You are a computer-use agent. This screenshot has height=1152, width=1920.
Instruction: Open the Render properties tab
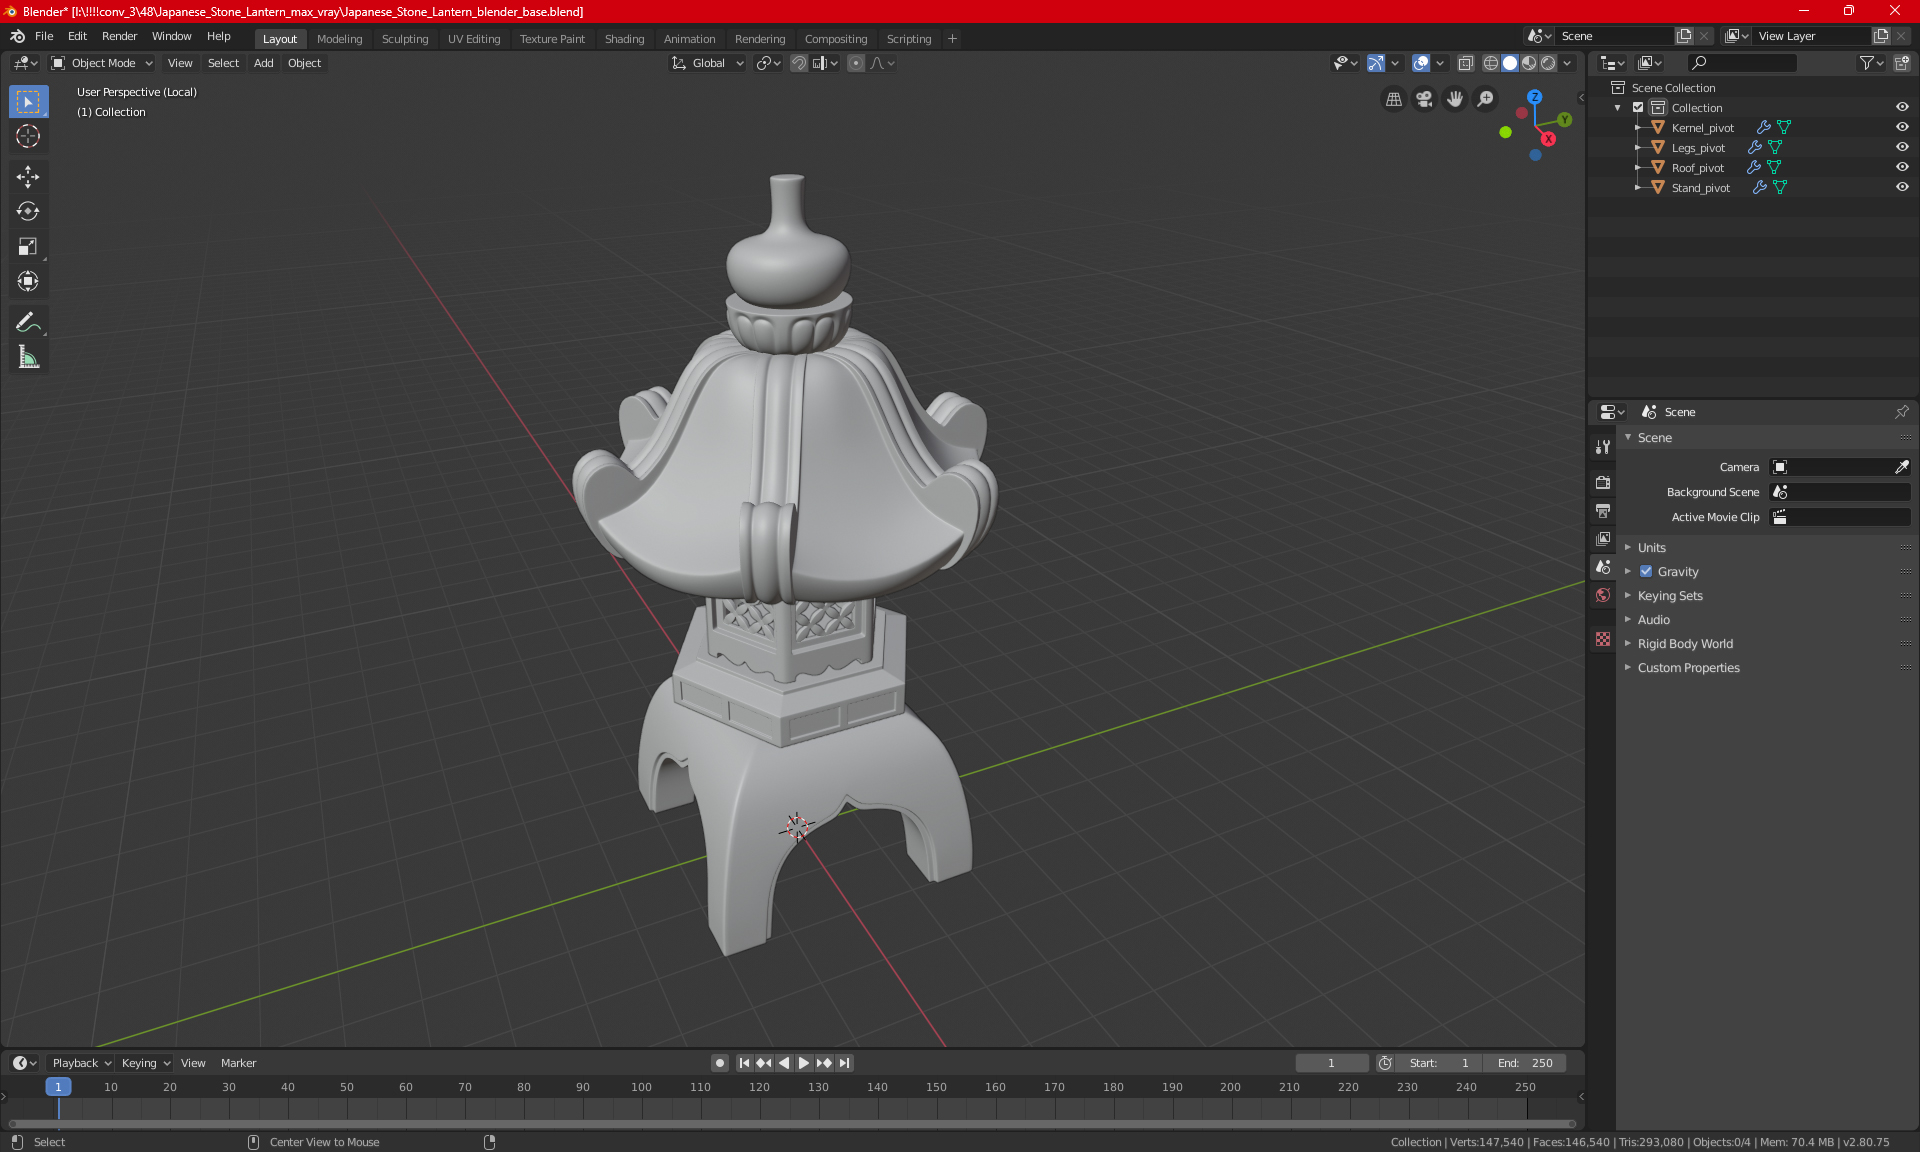click(1603, 482)
